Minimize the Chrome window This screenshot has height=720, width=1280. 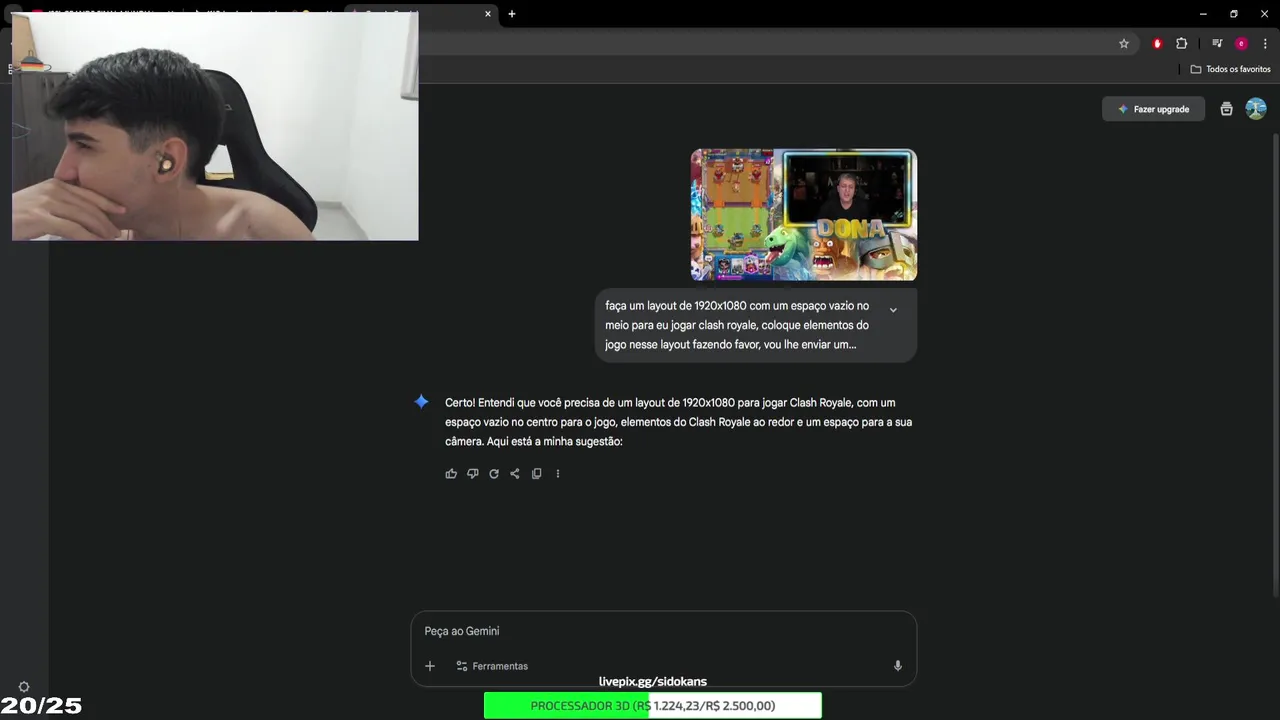click(1203, 14)
